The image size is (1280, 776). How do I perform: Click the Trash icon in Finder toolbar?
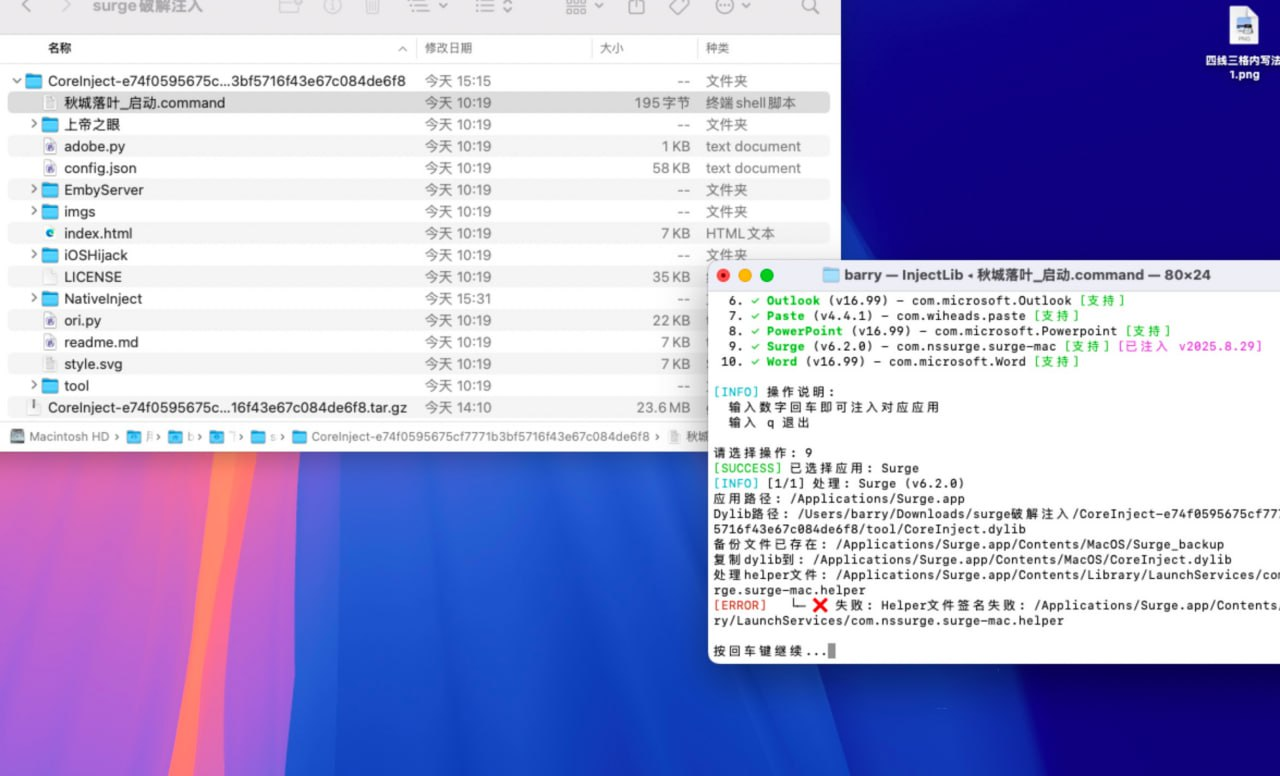(x=371, y=7)
